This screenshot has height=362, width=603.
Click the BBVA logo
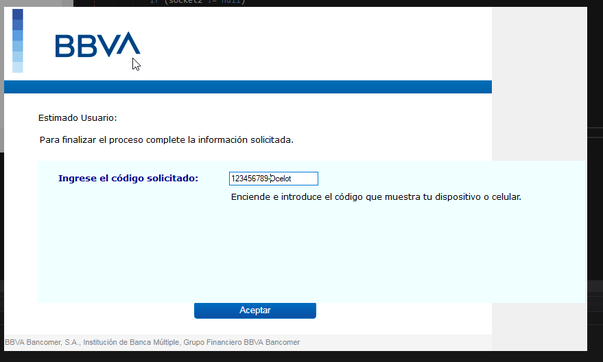(x=98, y=45)
